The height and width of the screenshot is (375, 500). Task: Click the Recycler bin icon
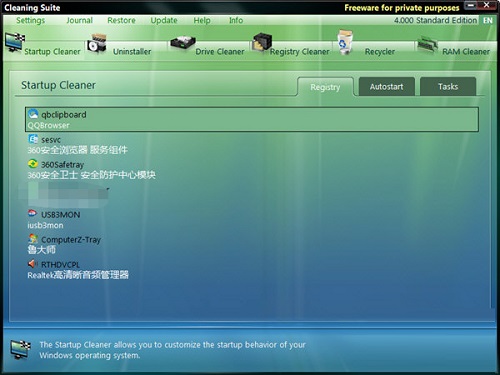point(345,42)
